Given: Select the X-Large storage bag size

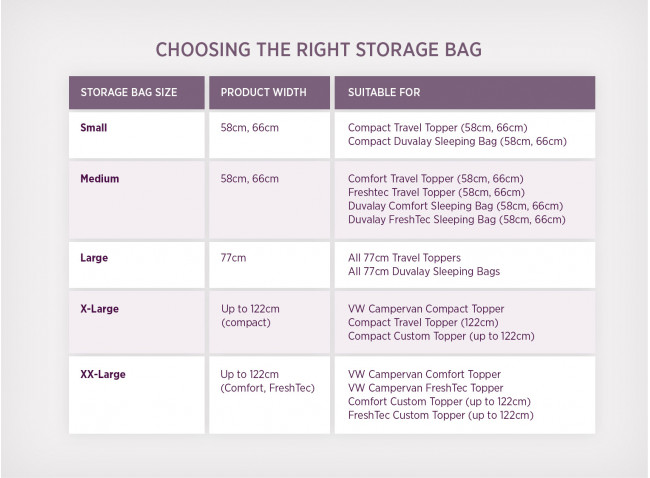Looking at the screenshot, I should tap(99, 309).
